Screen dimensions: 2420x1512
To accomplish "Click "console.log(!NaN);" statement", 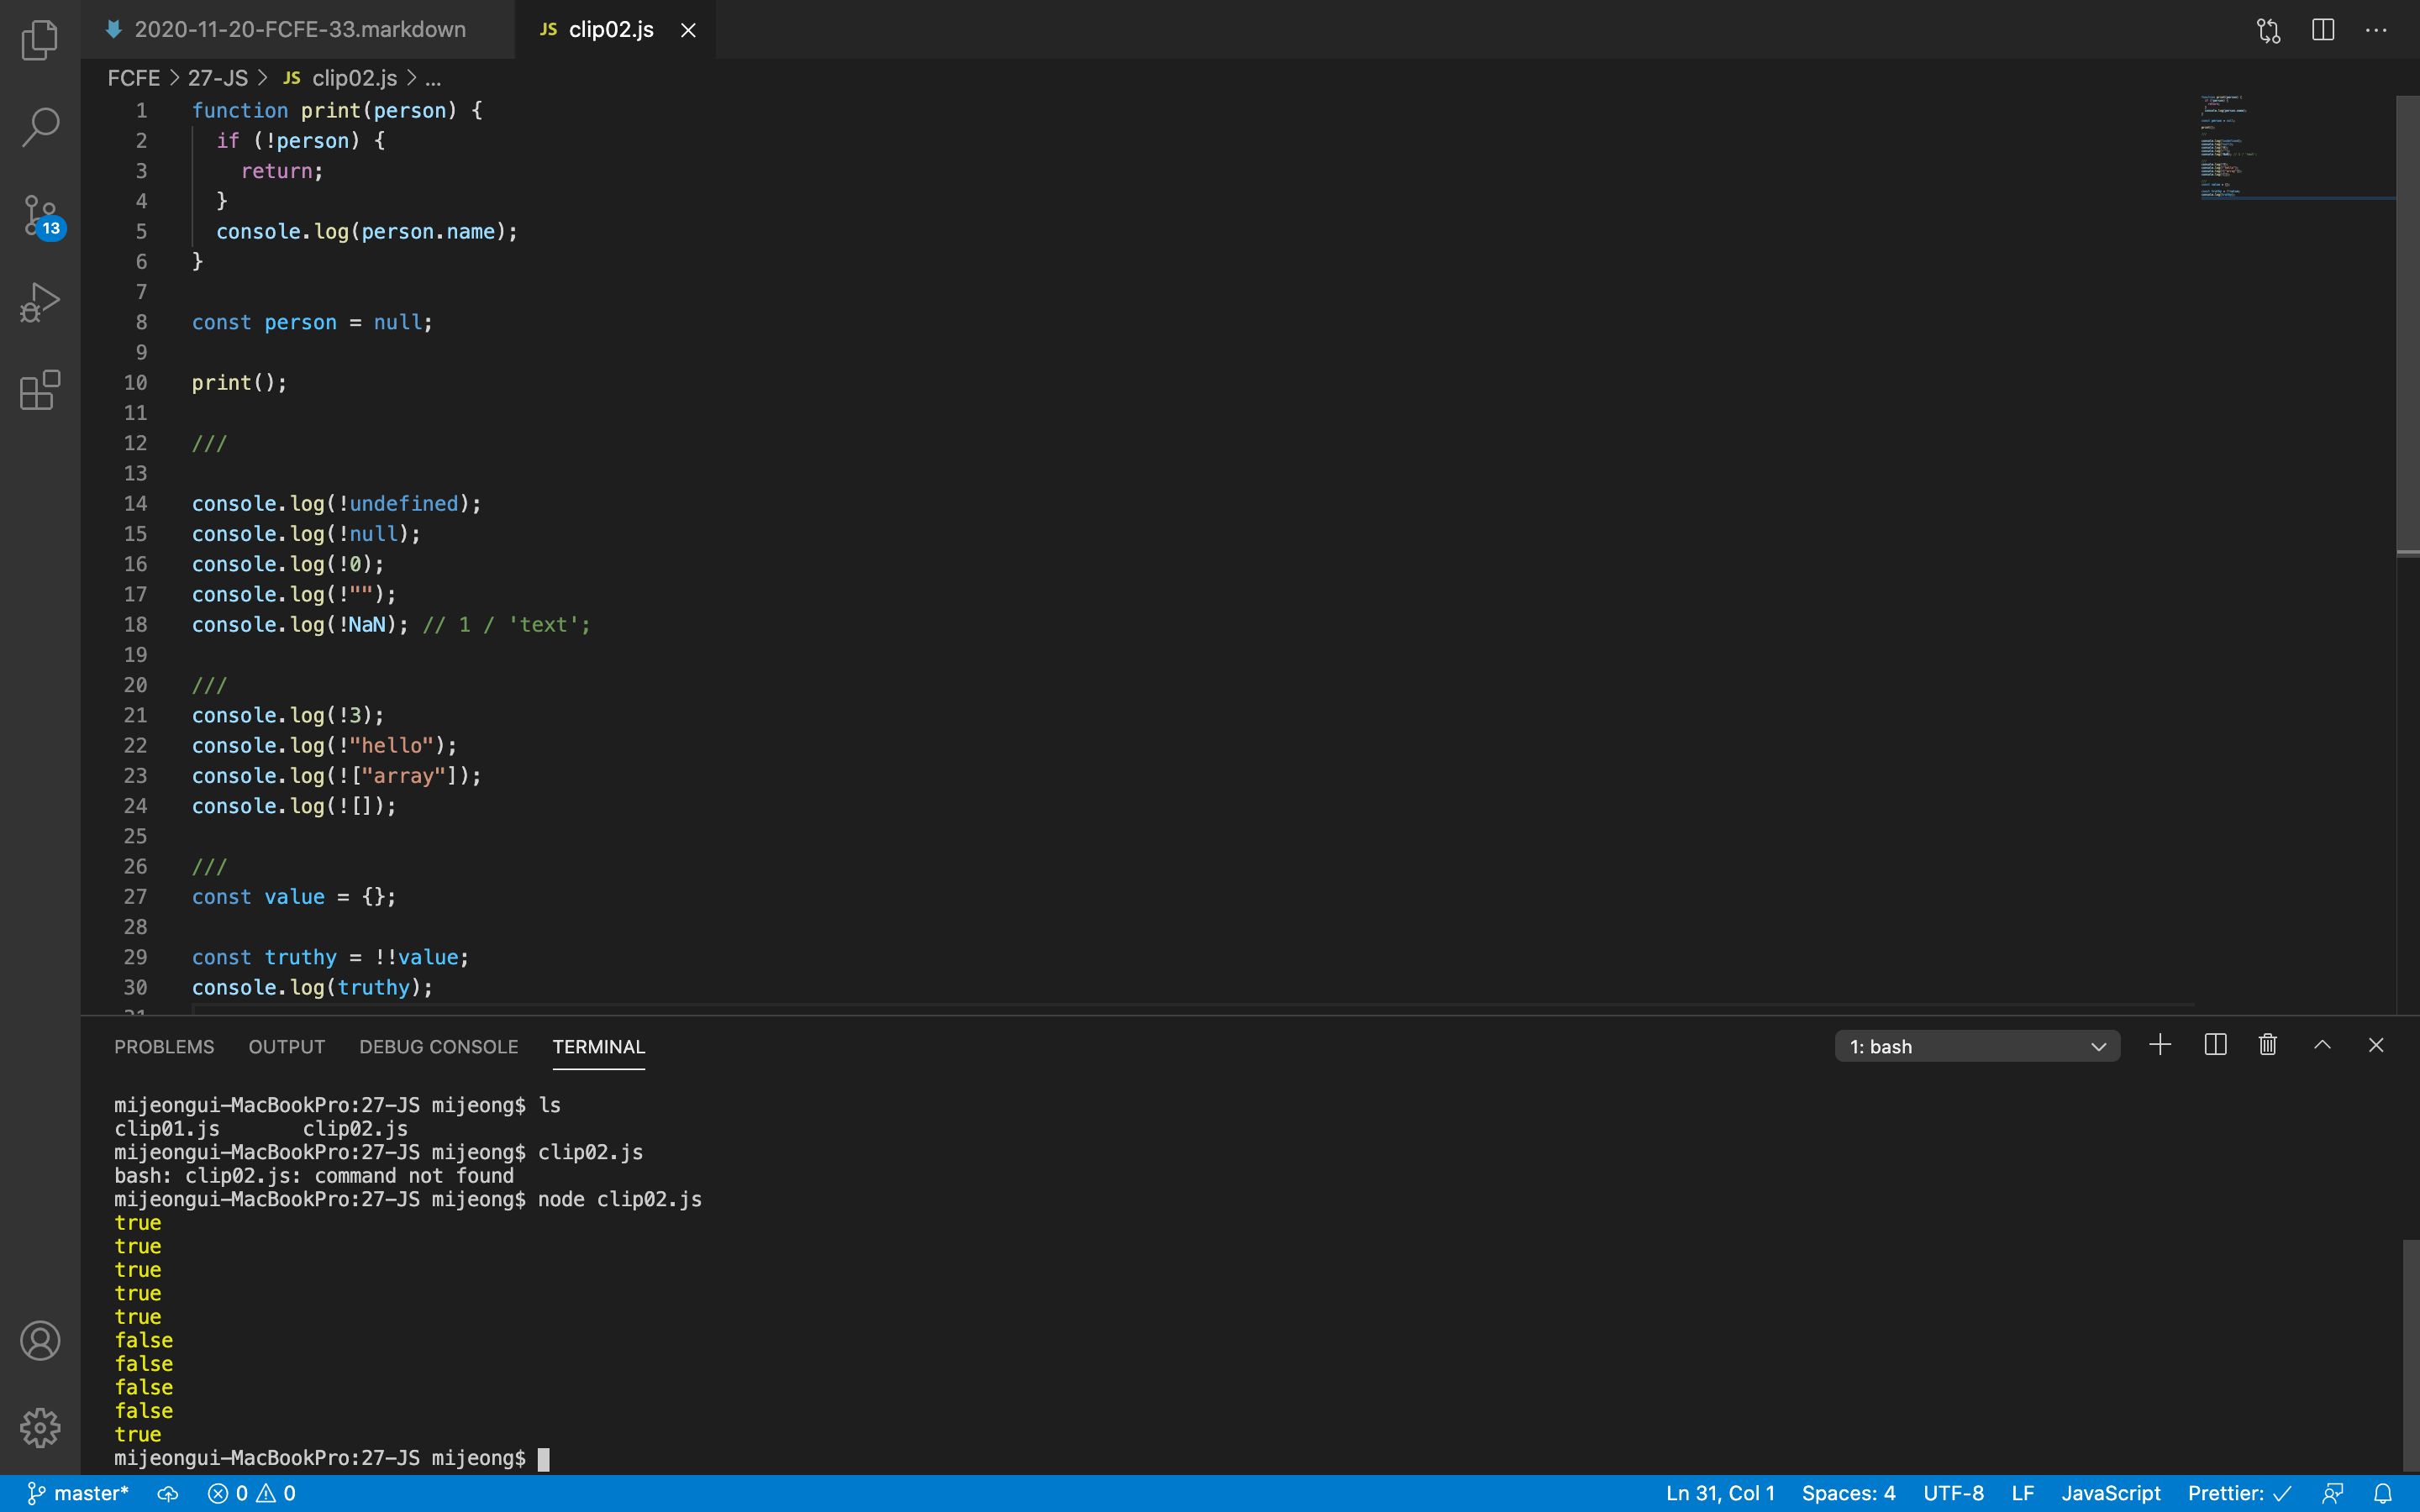I will tap(300, 624).
